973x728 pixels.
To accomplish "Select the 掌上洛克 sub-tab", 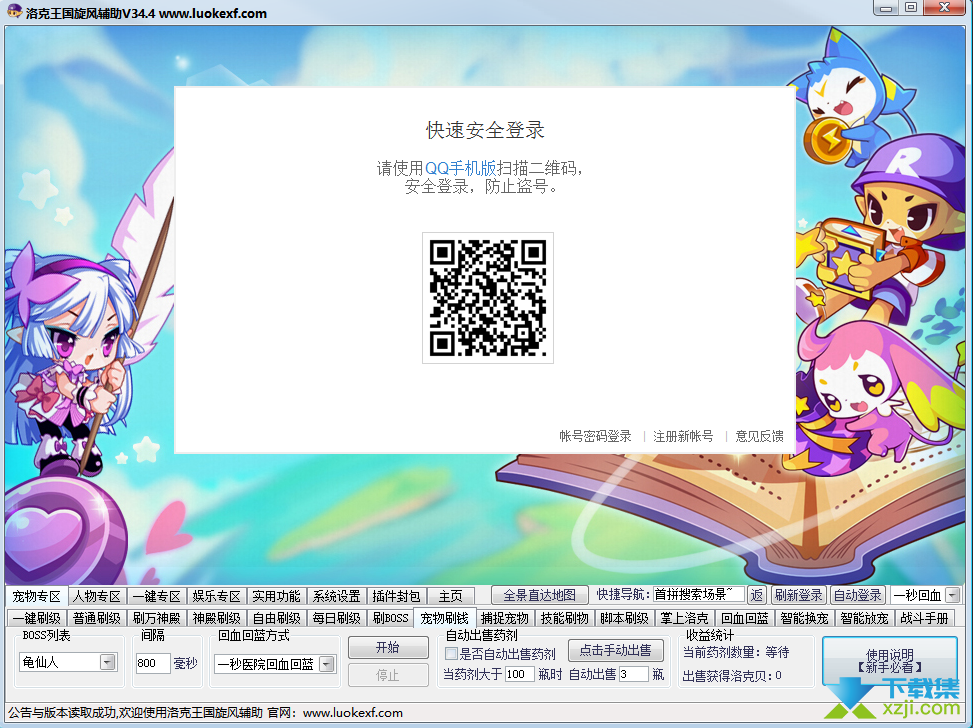I will pos(684,618).
